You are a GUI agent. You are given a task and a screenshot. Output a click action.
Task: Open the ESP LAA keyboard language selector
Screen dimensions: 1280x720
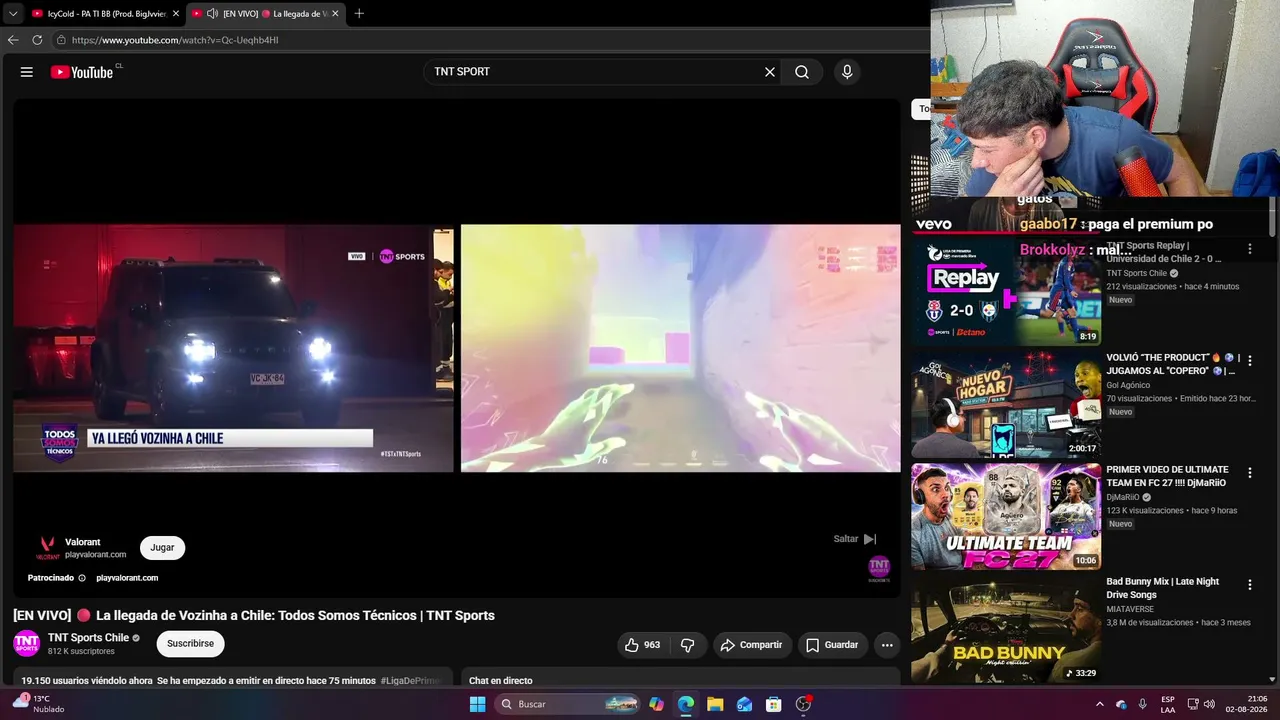[1168, 704]
